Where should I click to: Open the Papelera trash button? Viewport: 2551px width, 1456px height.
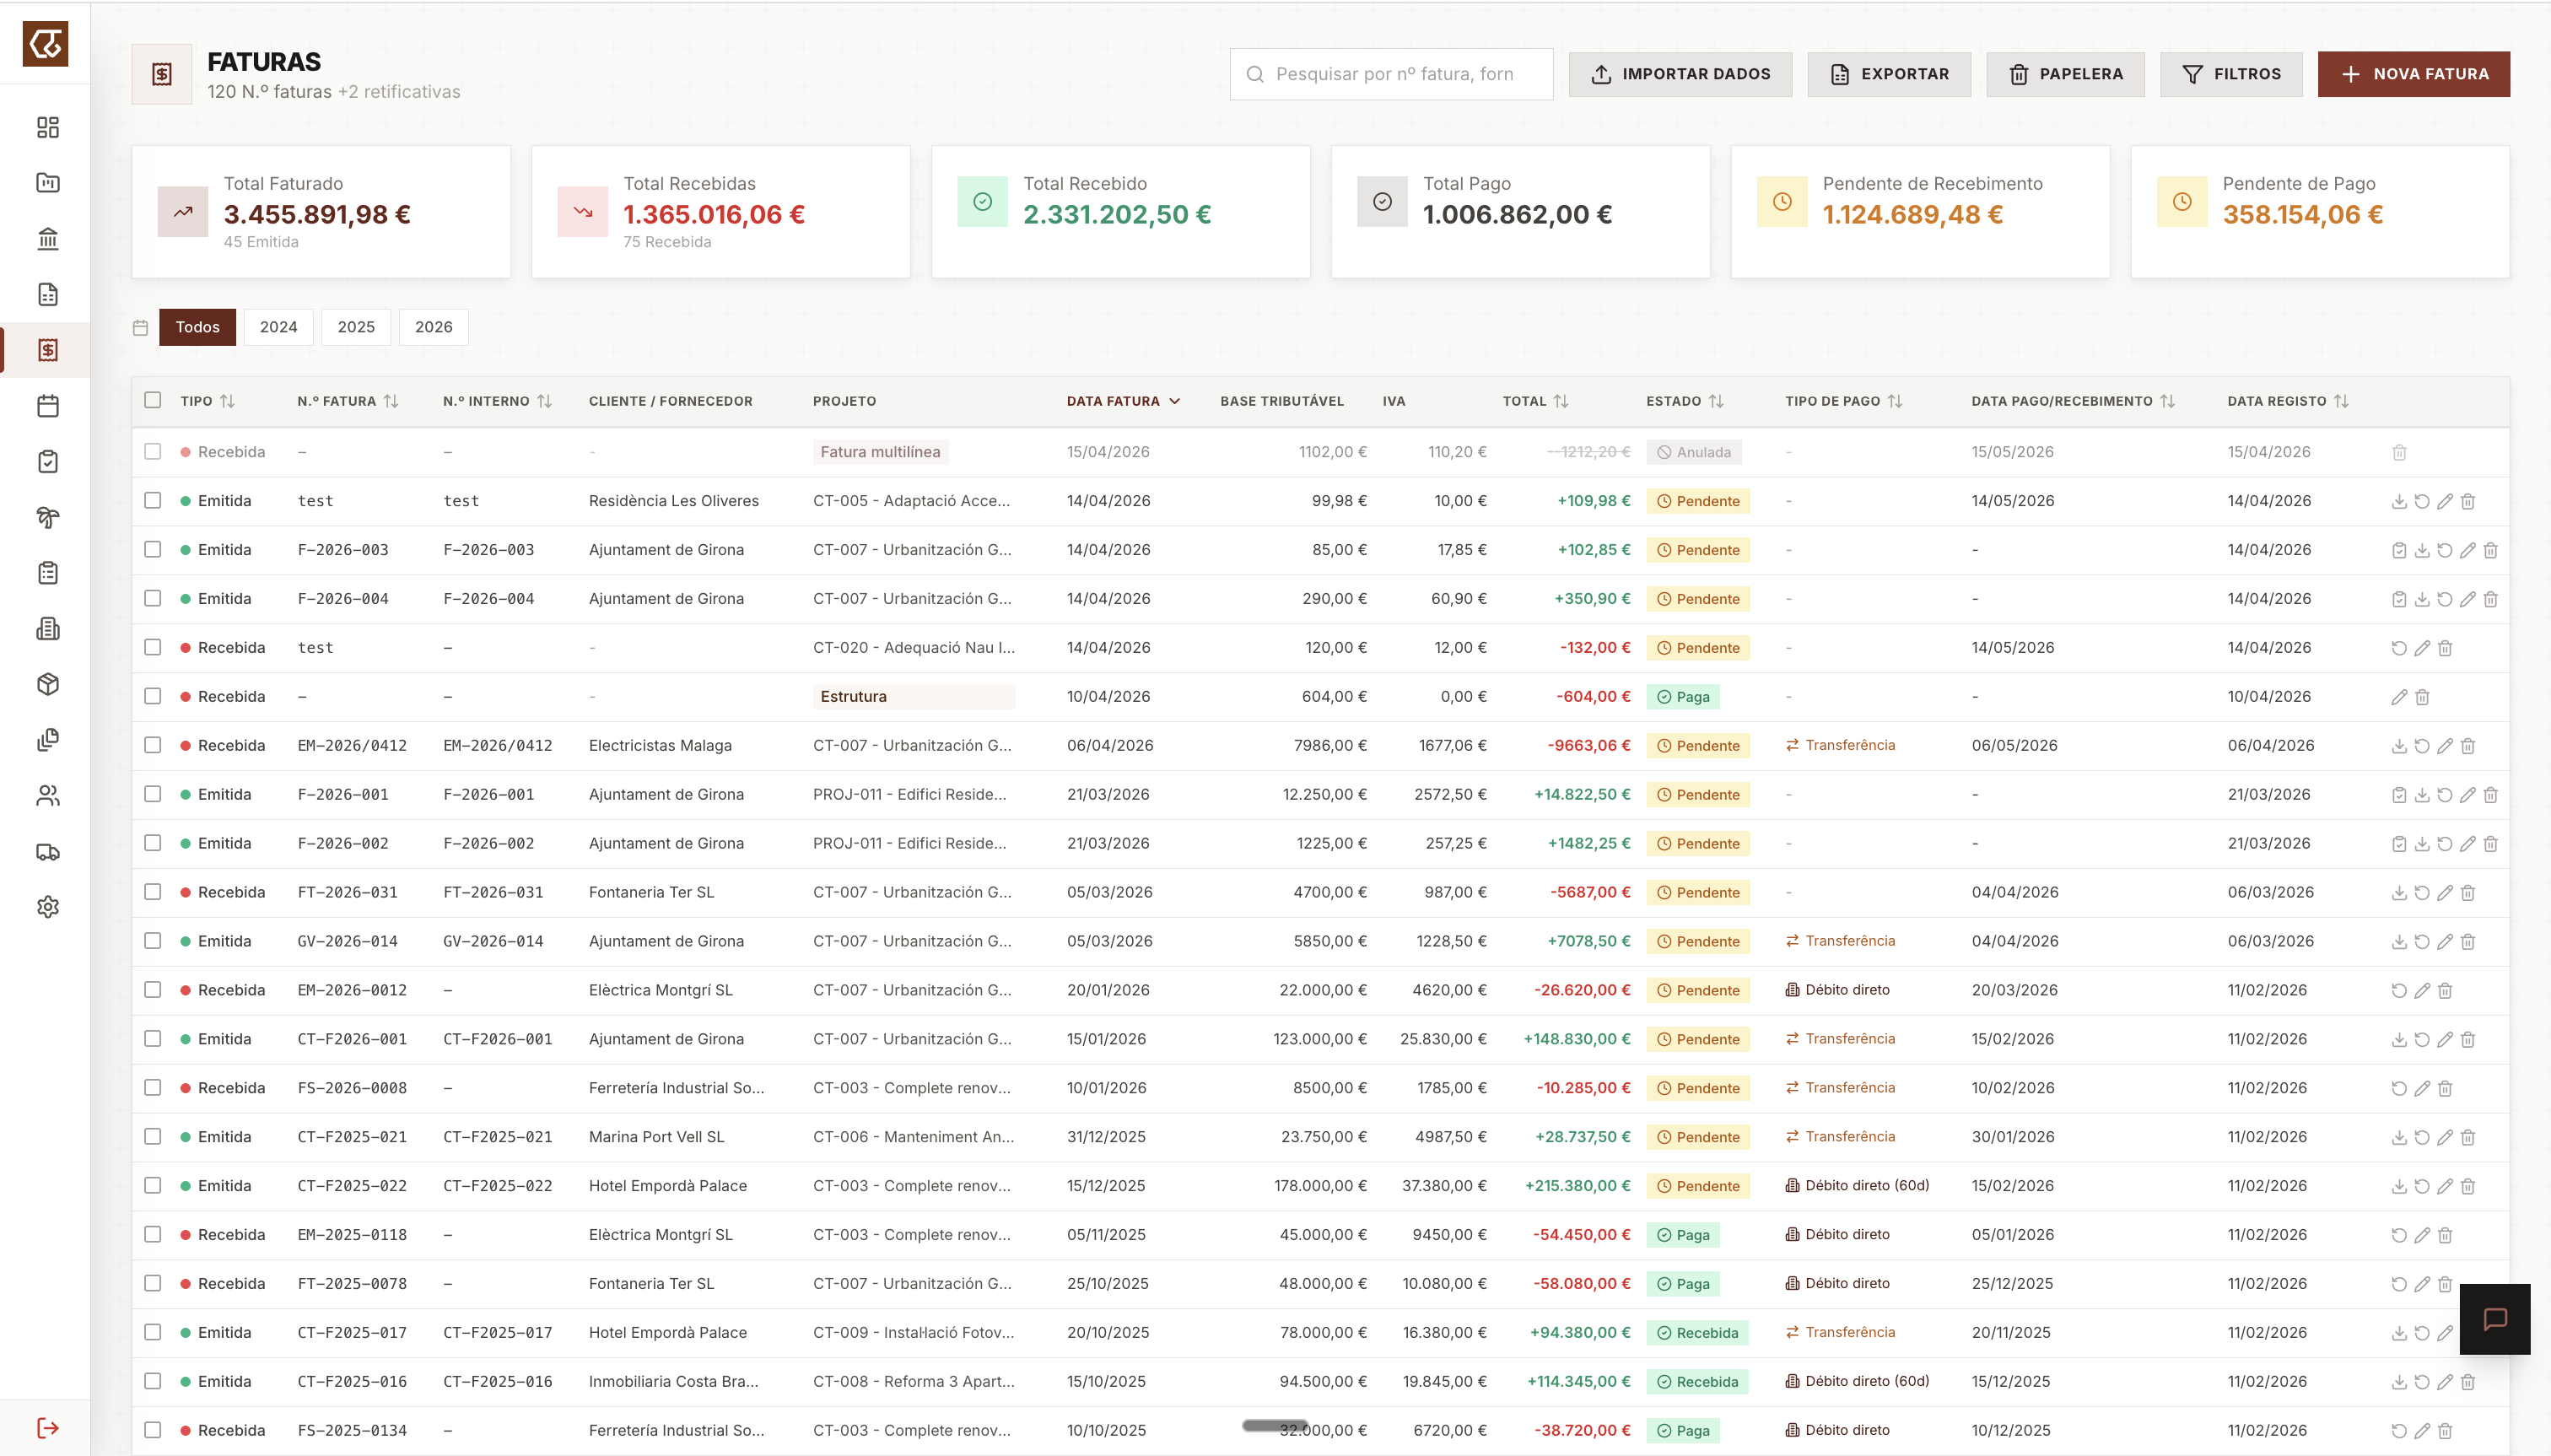tap(2065, 74)
